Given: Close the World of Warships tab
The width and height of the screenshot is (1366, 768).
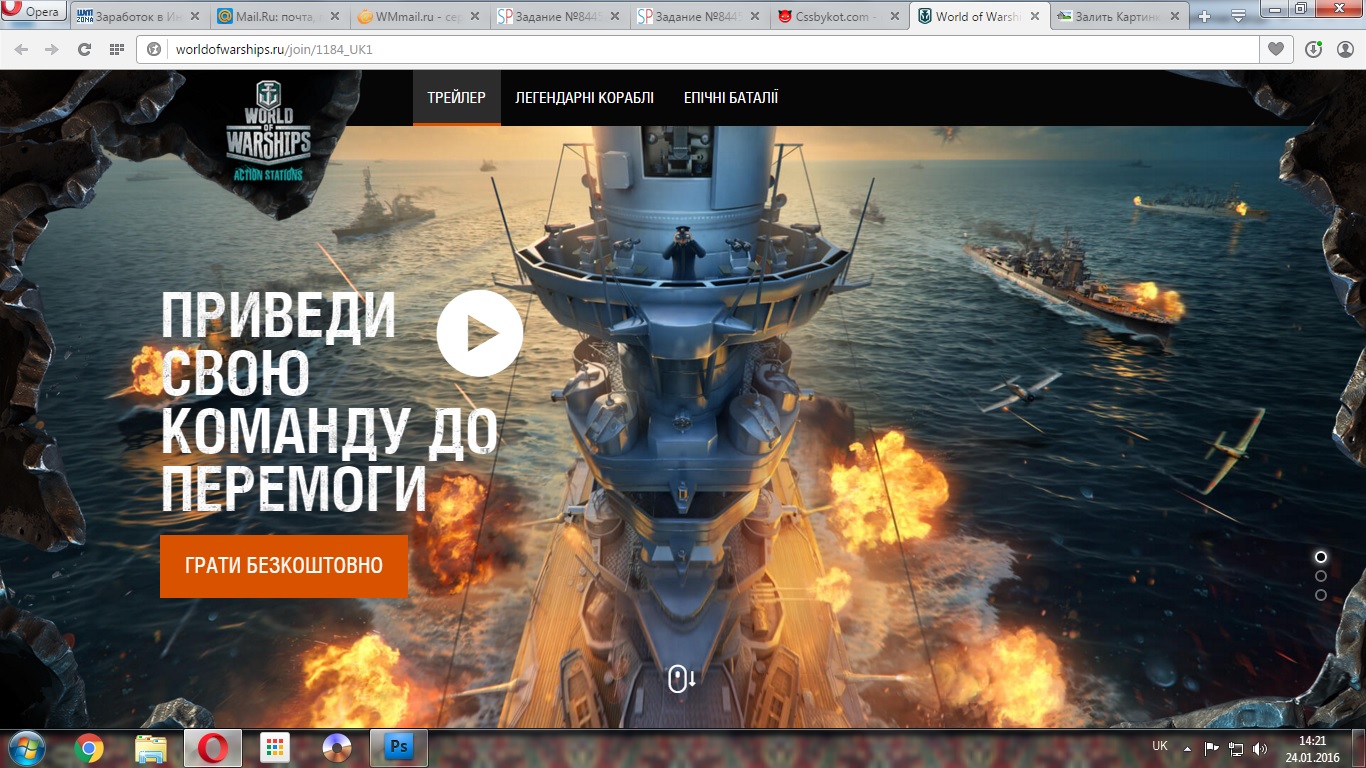Looking at the screenshot, I should [1036, 17].
